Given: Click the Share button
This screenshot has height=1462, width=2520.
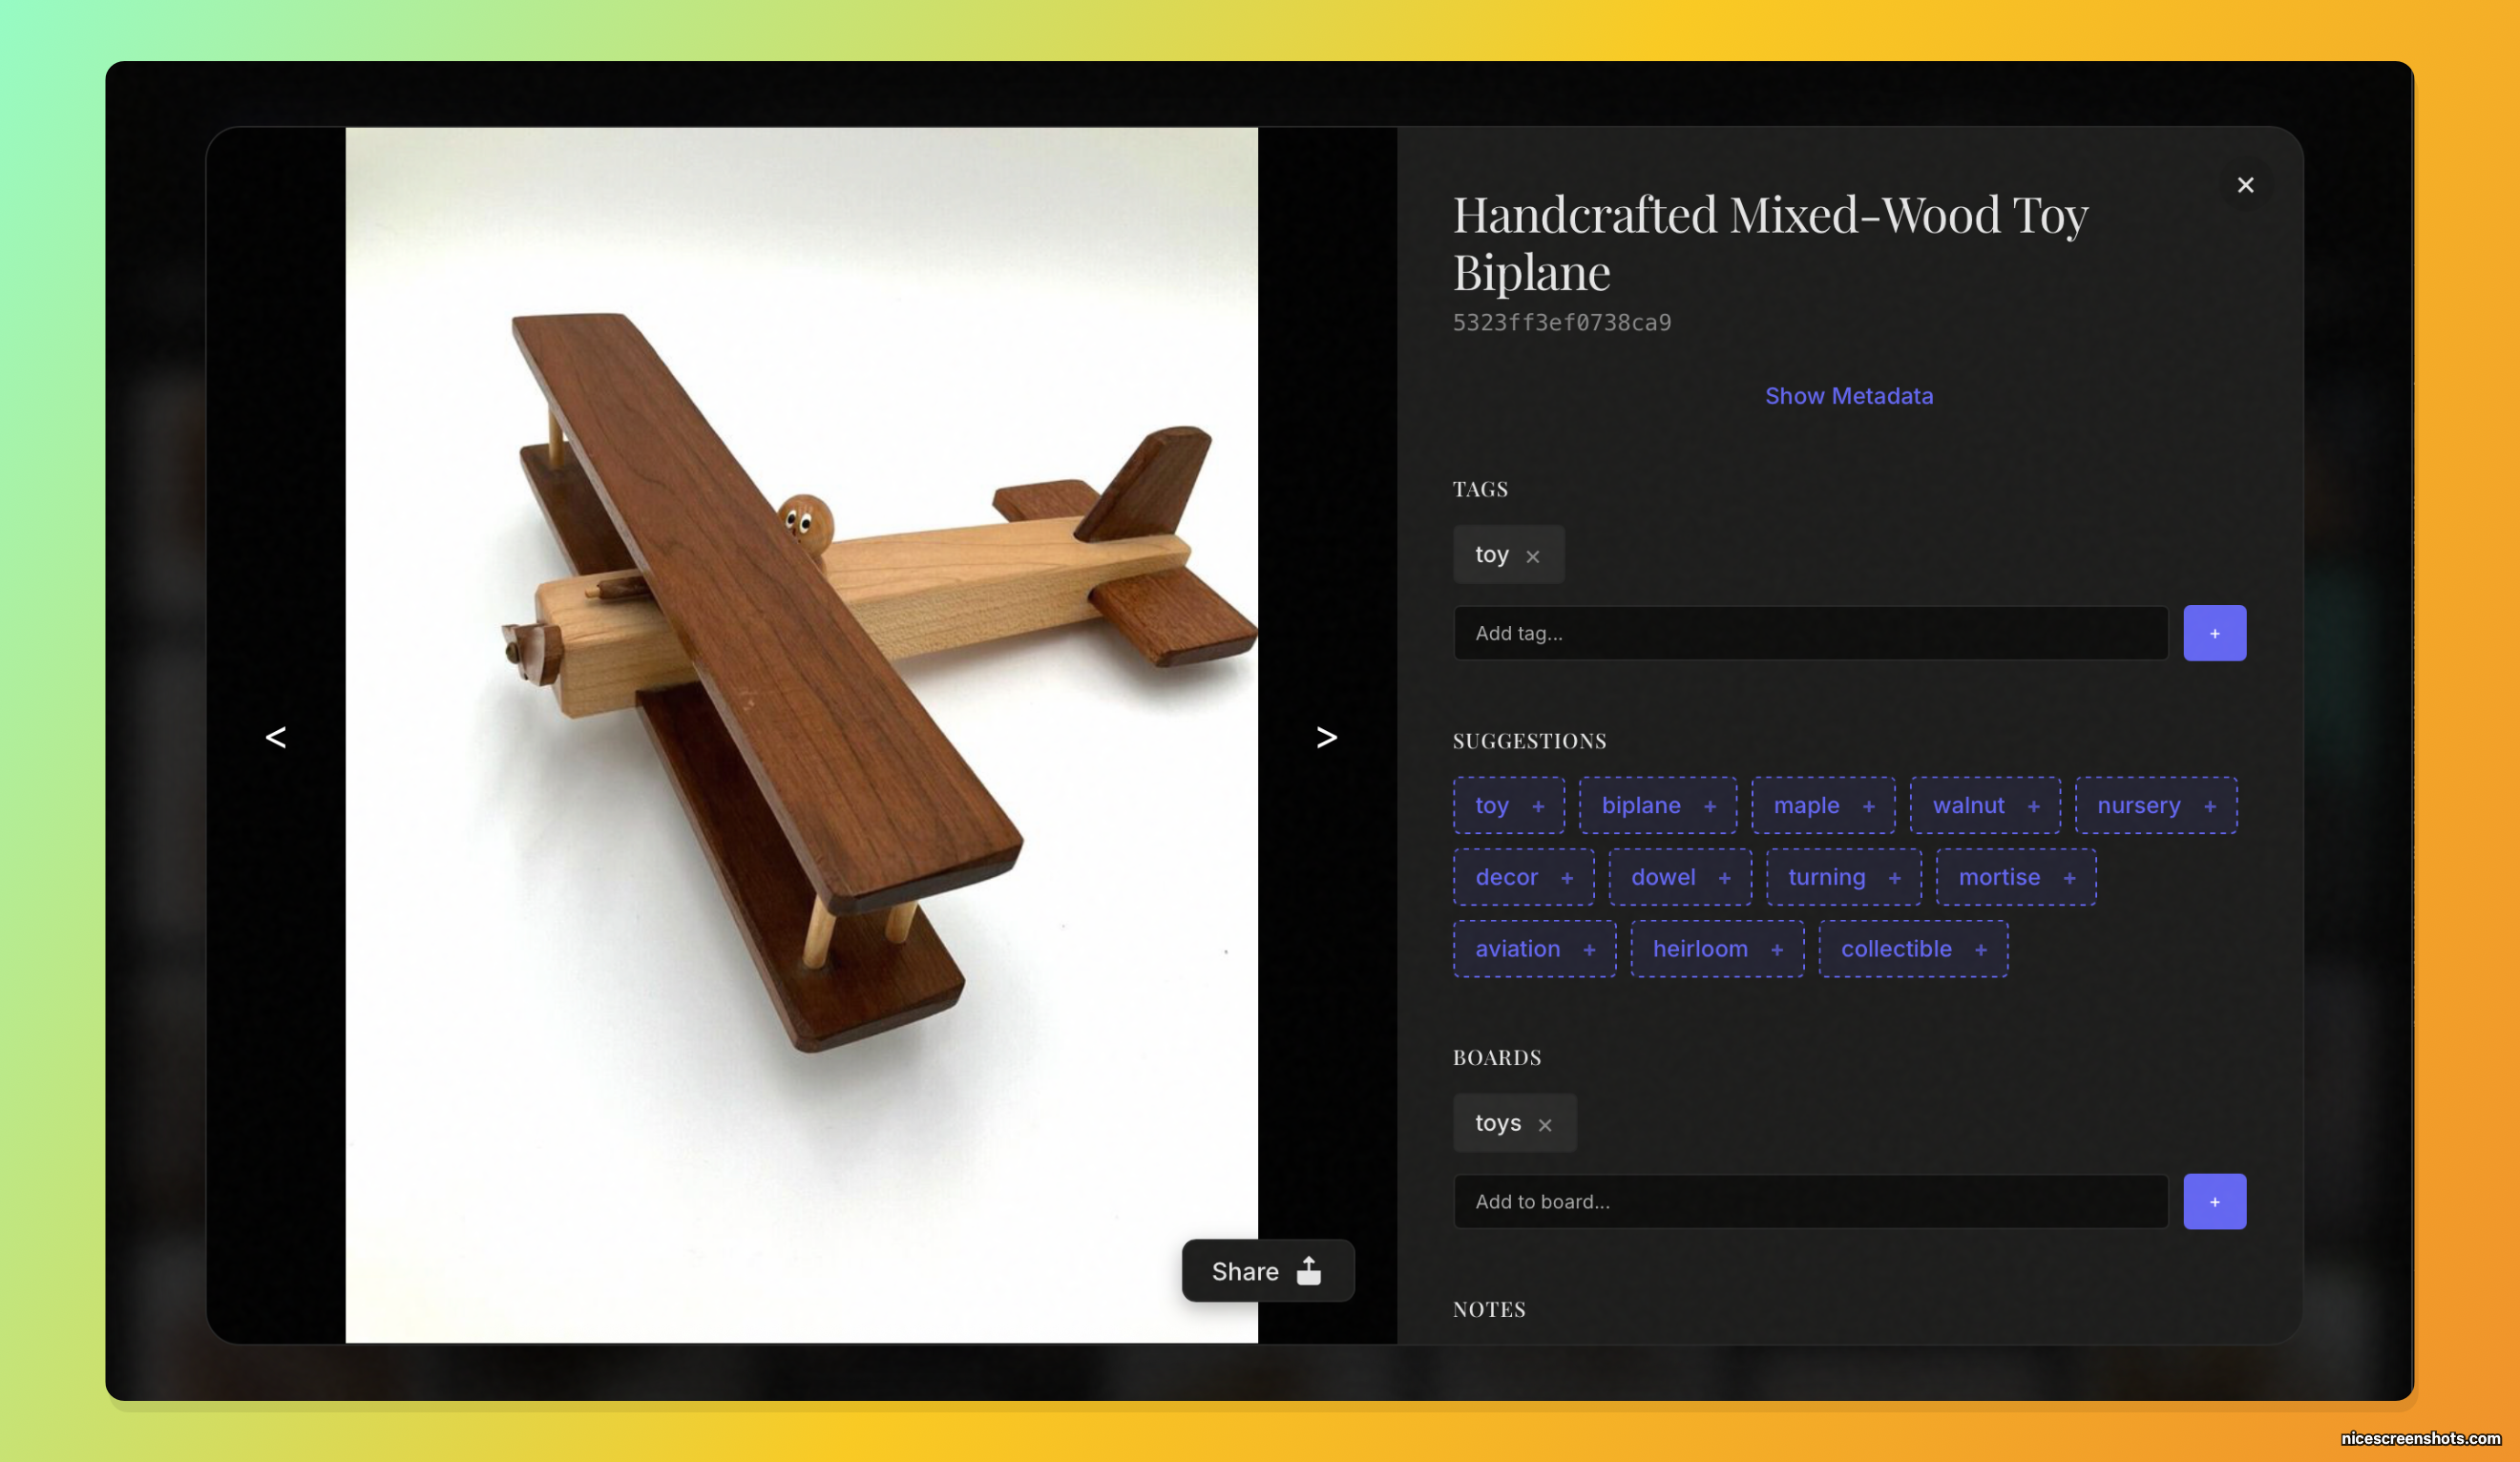Looking at the screenshot, I should tap(1267, 1271).
